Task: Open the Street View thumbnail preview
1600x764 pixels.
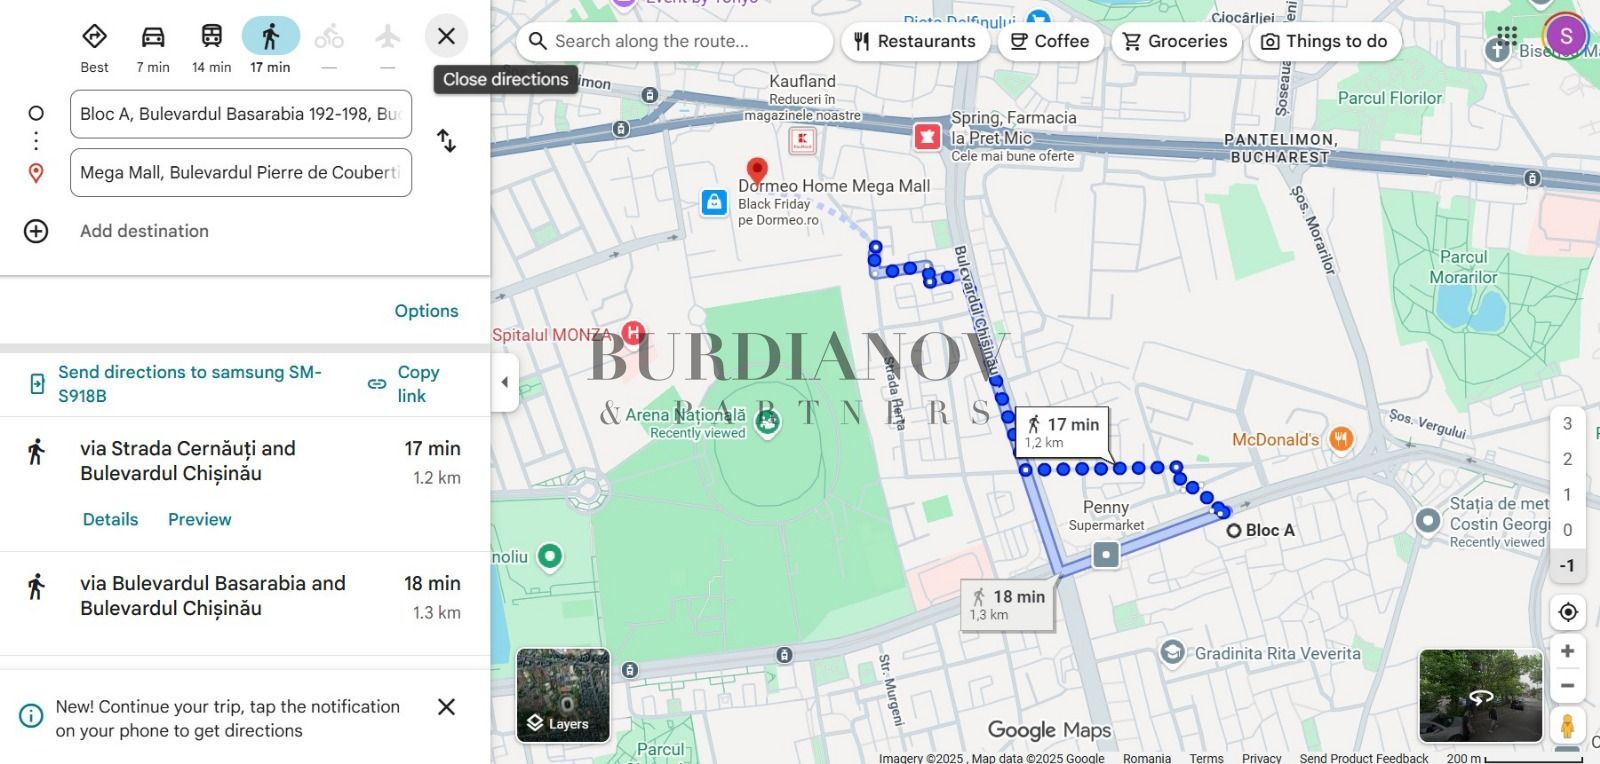Action: pos(1480,695)
